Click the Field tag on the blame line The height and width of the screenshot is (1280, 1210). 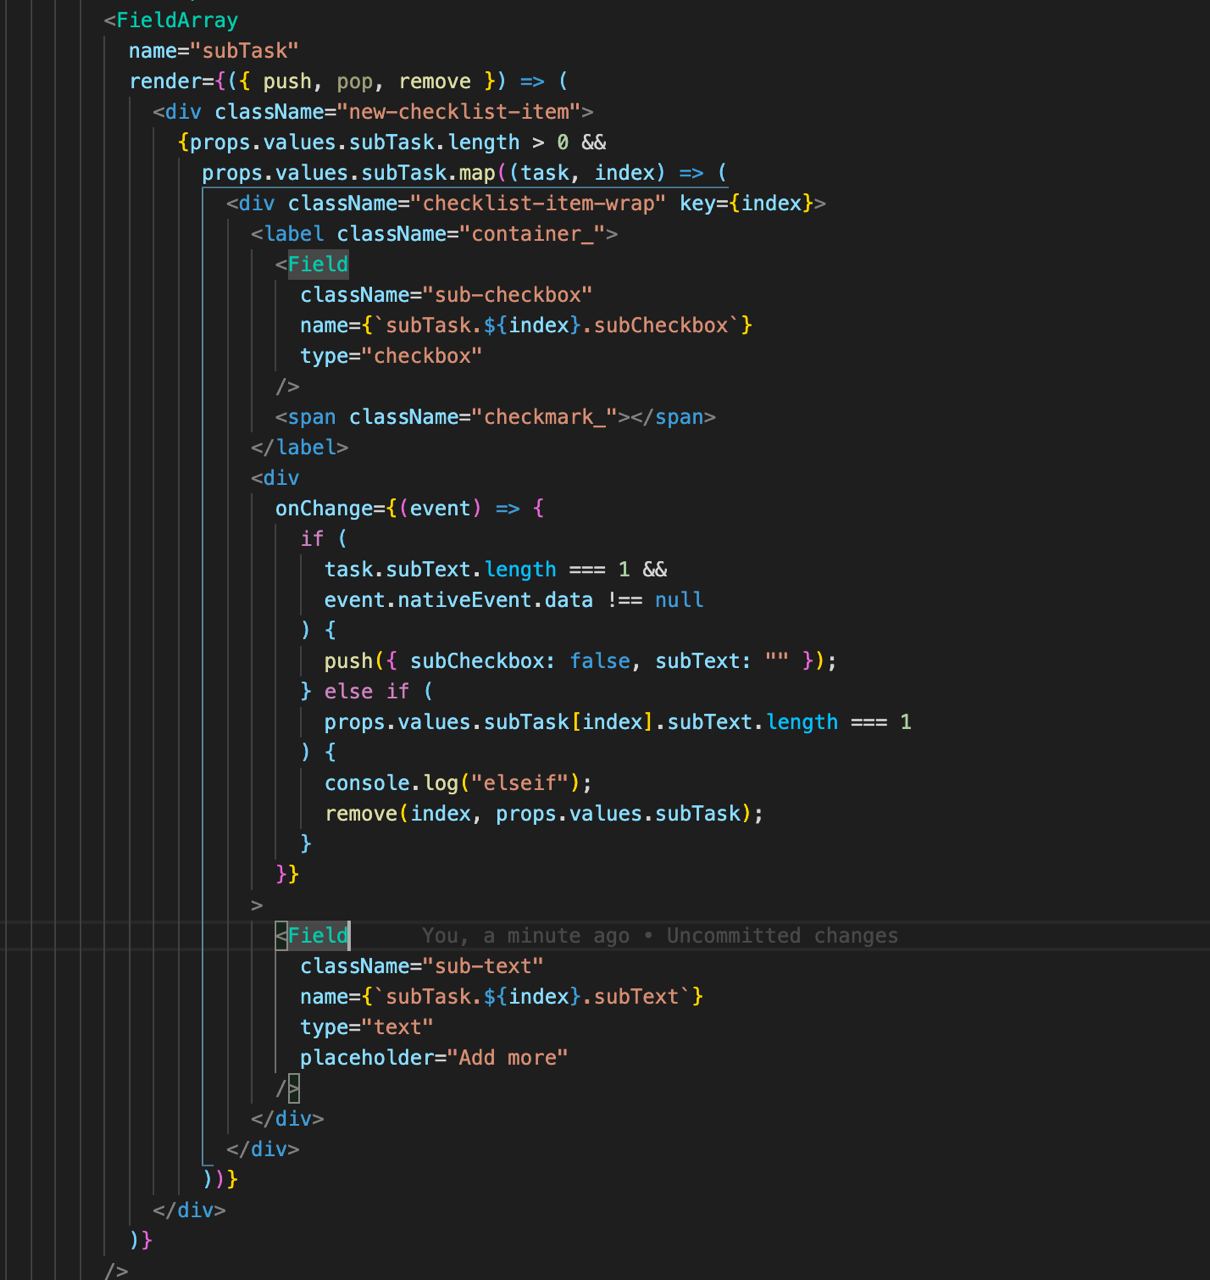pyautogui.click(x=318, y=936)
